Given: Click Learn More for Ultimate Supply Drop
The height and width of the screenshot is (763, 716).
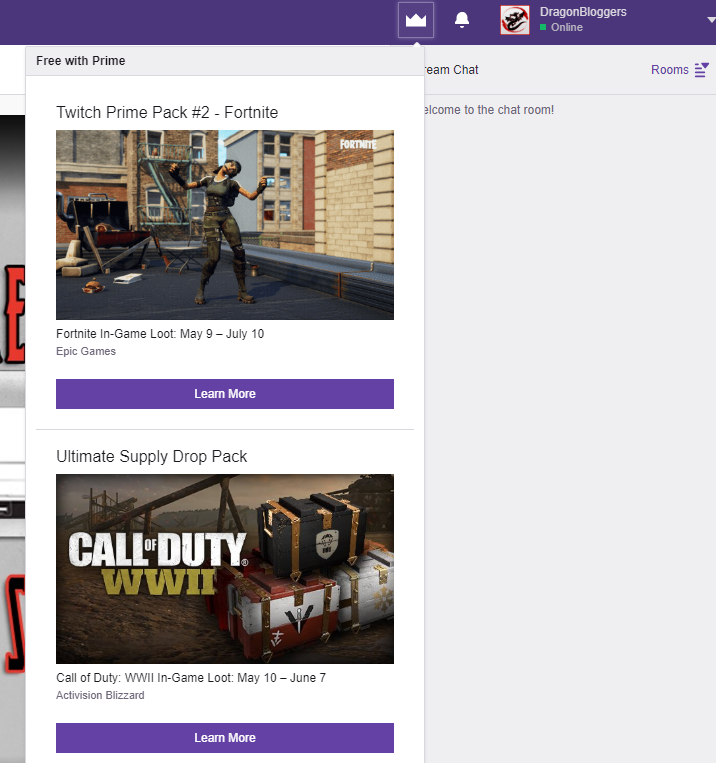Looking at the screenshot, I should click(225, 738).
